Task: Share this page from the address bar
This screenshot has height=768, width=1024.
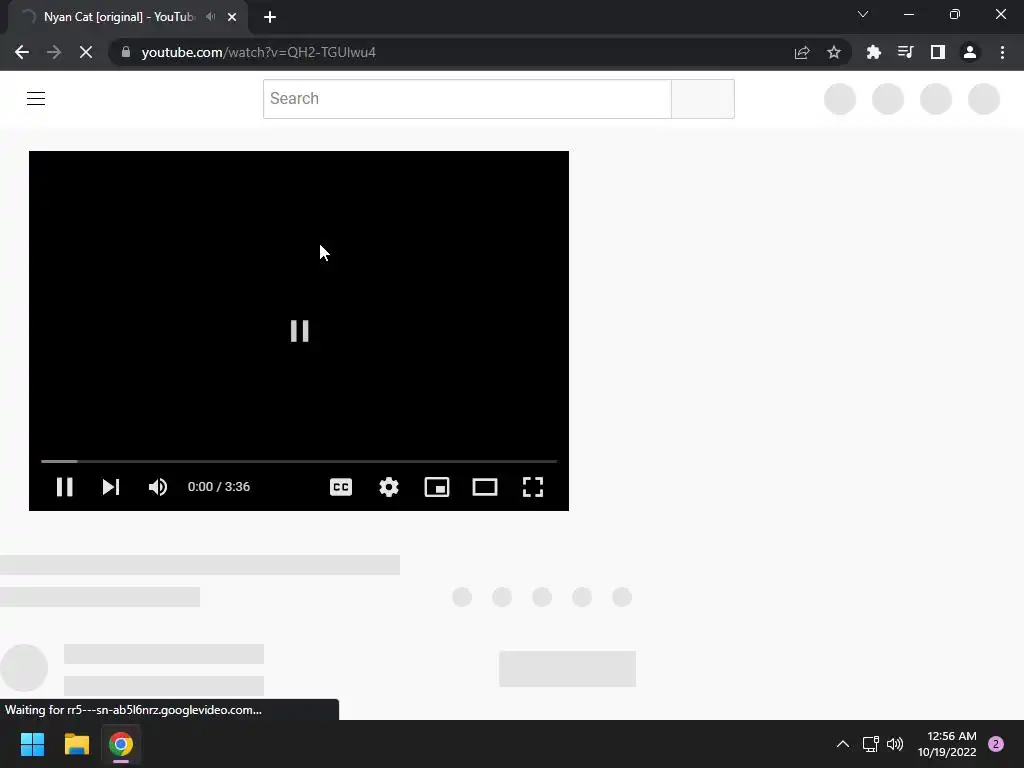Action: [x=802, y=52]
